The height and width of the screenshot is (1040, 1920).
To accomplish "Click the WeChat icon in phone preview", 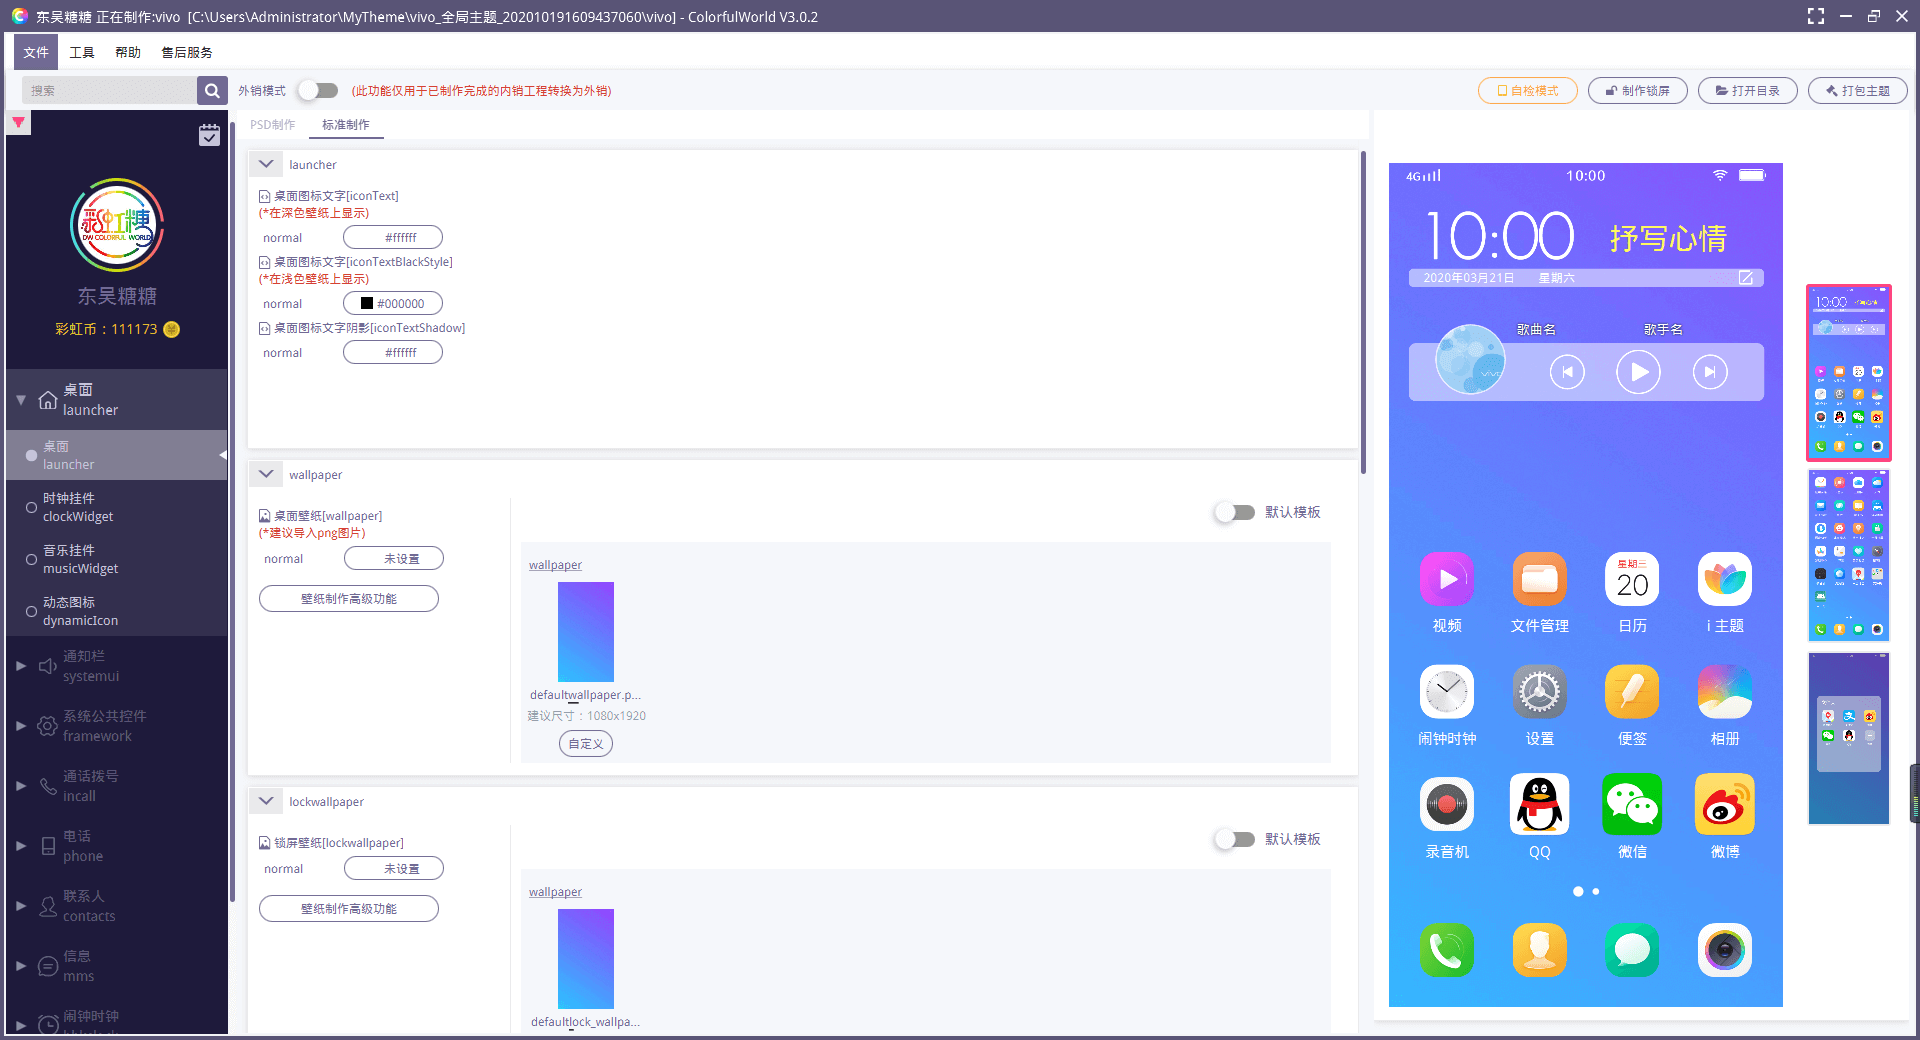I will (1632, 805).
